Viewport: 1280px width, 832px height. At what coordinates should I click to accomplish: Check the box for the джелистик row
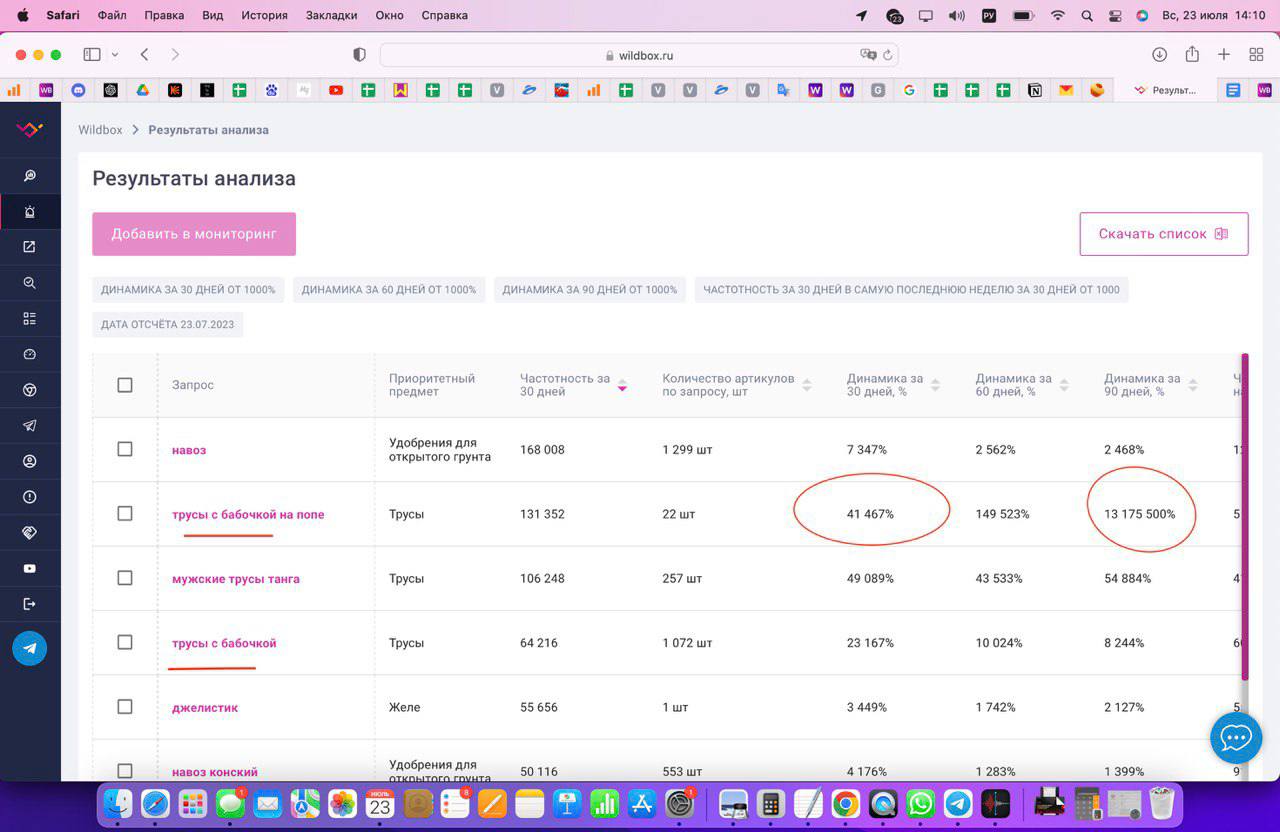click(x=125, y=706)
